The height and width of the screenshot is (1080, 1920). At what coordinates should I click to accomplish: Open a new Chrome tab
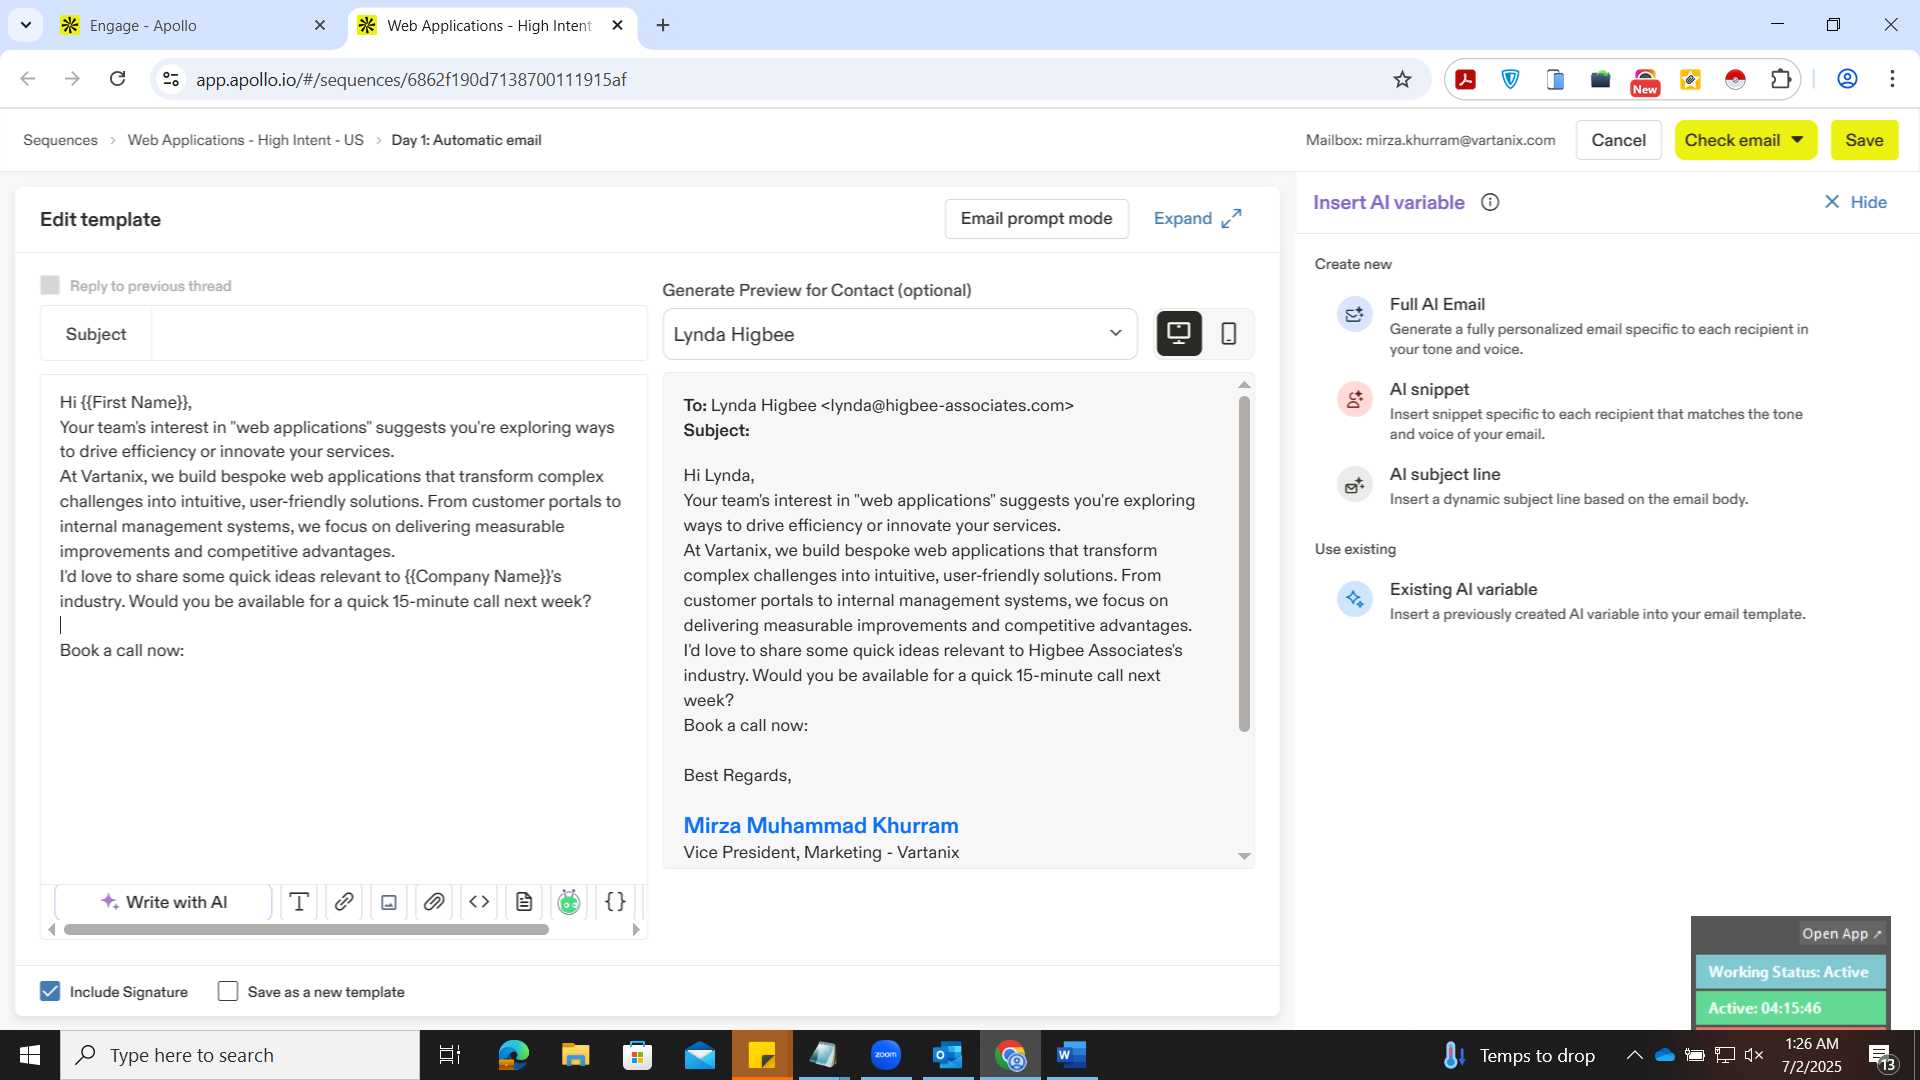(x=663, y=25)
